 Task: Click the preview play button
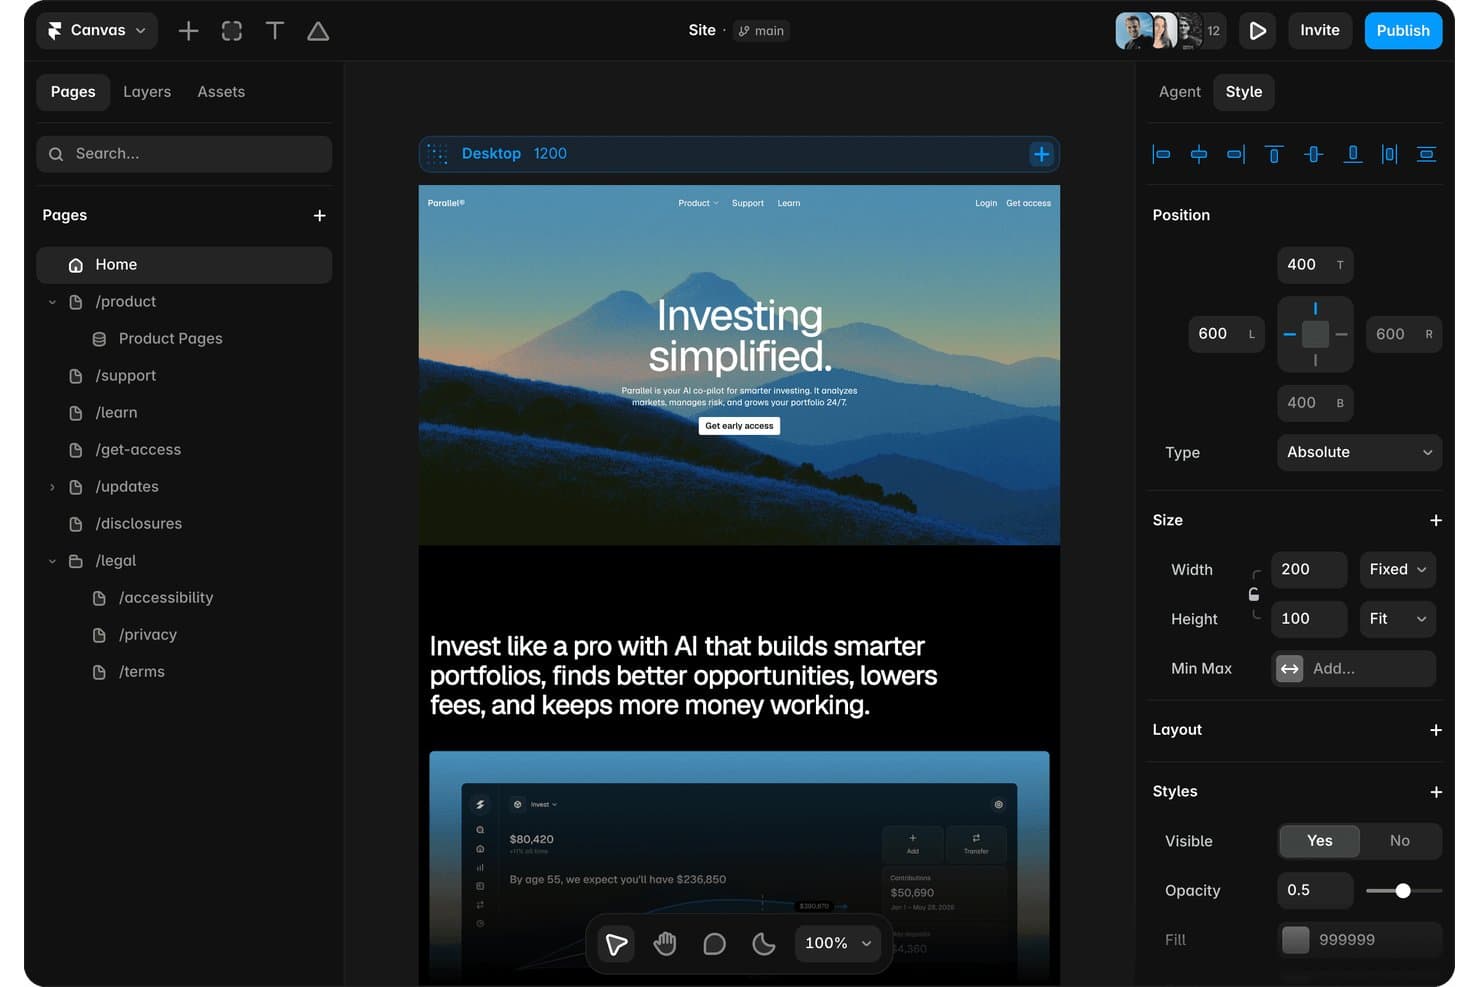(x=1258, y=31)
